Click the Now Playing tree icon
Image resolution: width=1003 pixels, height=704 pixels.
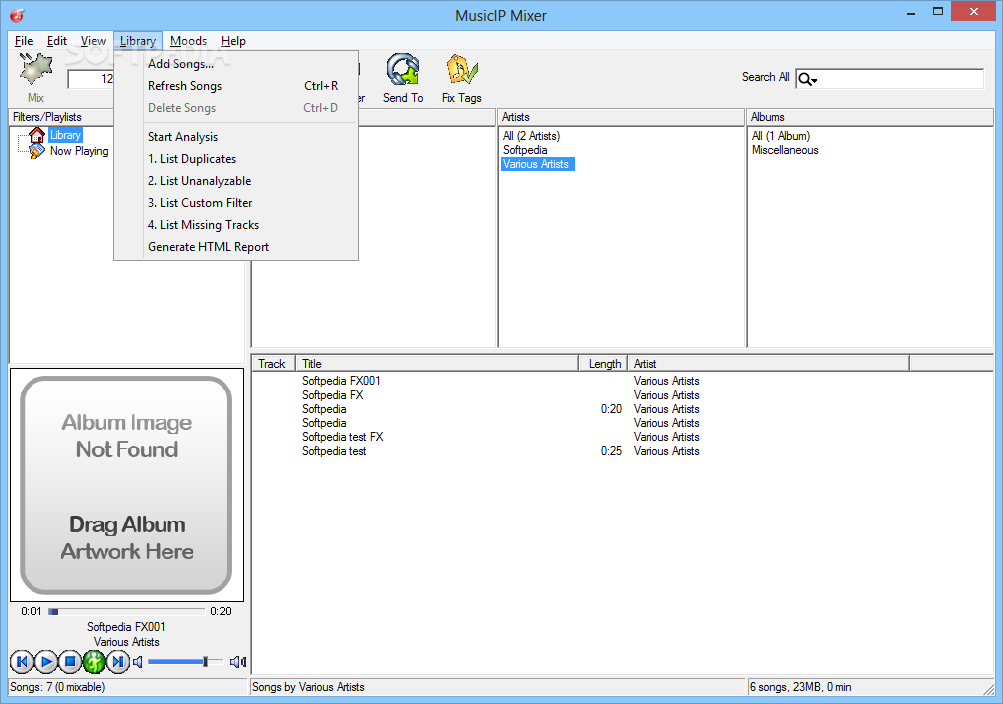tap(37, 151)
